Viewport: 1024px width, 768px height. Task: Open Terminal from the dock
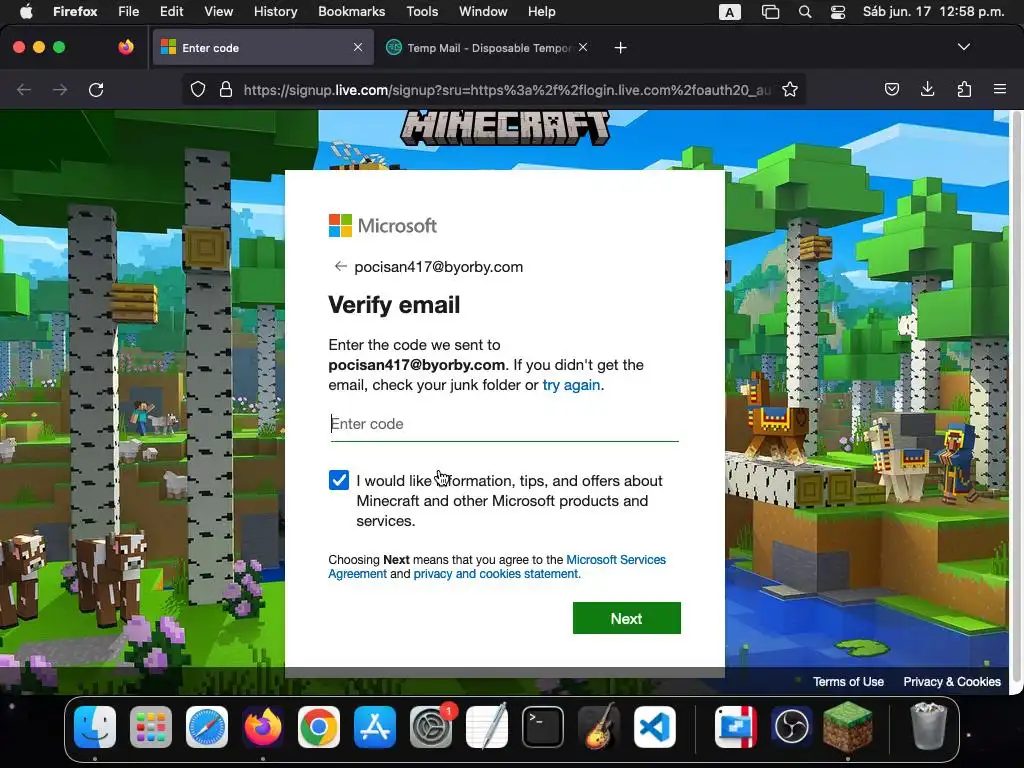543,726
